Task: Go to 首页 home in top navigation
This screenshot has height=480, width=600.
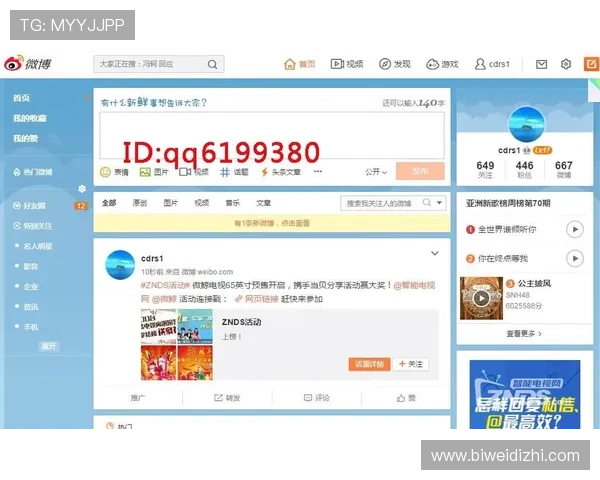Action: click(x=300, y=64)
